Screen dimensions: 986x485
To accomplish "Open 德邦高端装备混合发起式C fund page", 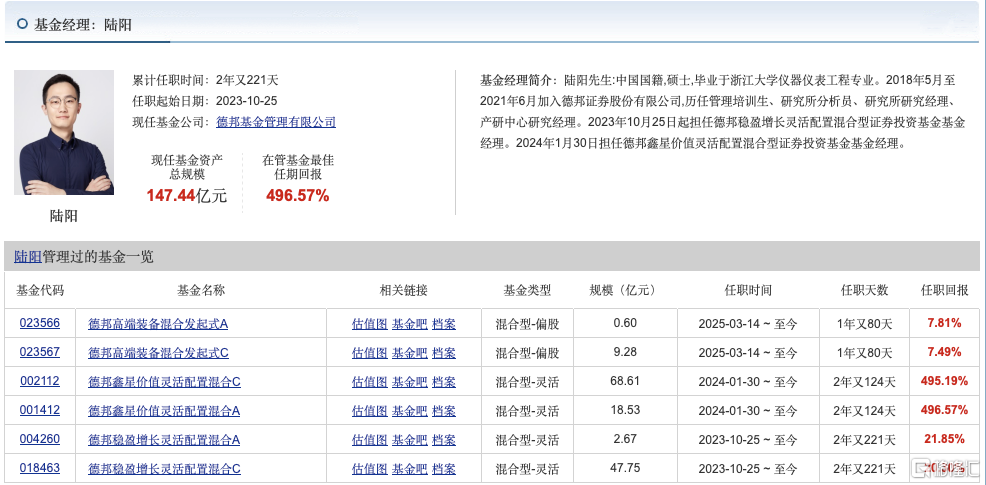I will (x=158, y=353).
